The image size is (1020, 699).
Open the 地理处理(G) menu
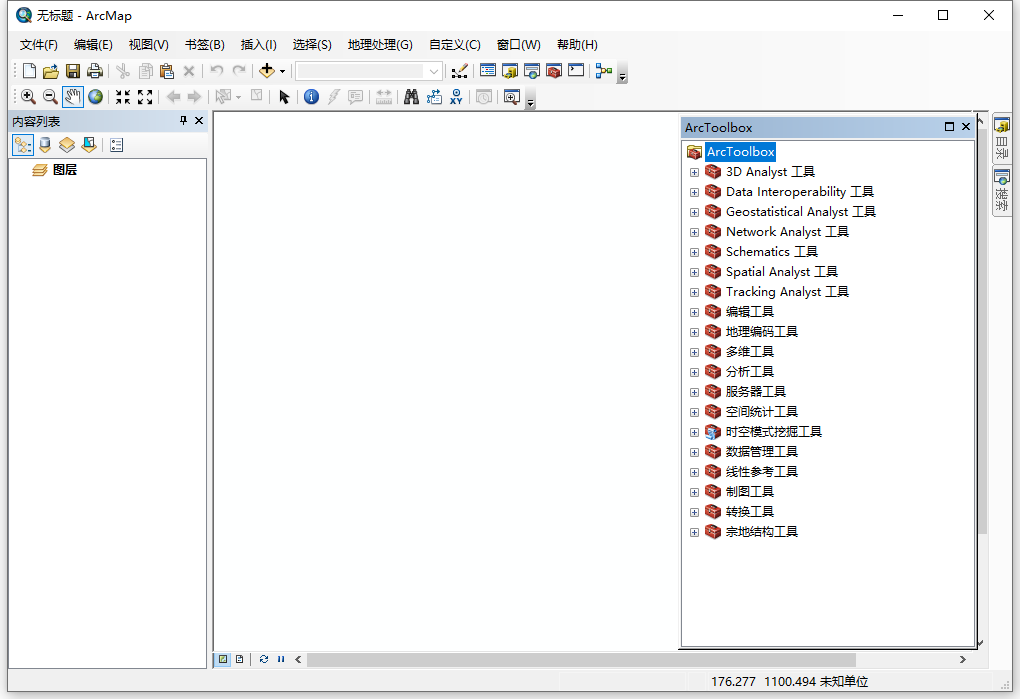tap(380, 45)
